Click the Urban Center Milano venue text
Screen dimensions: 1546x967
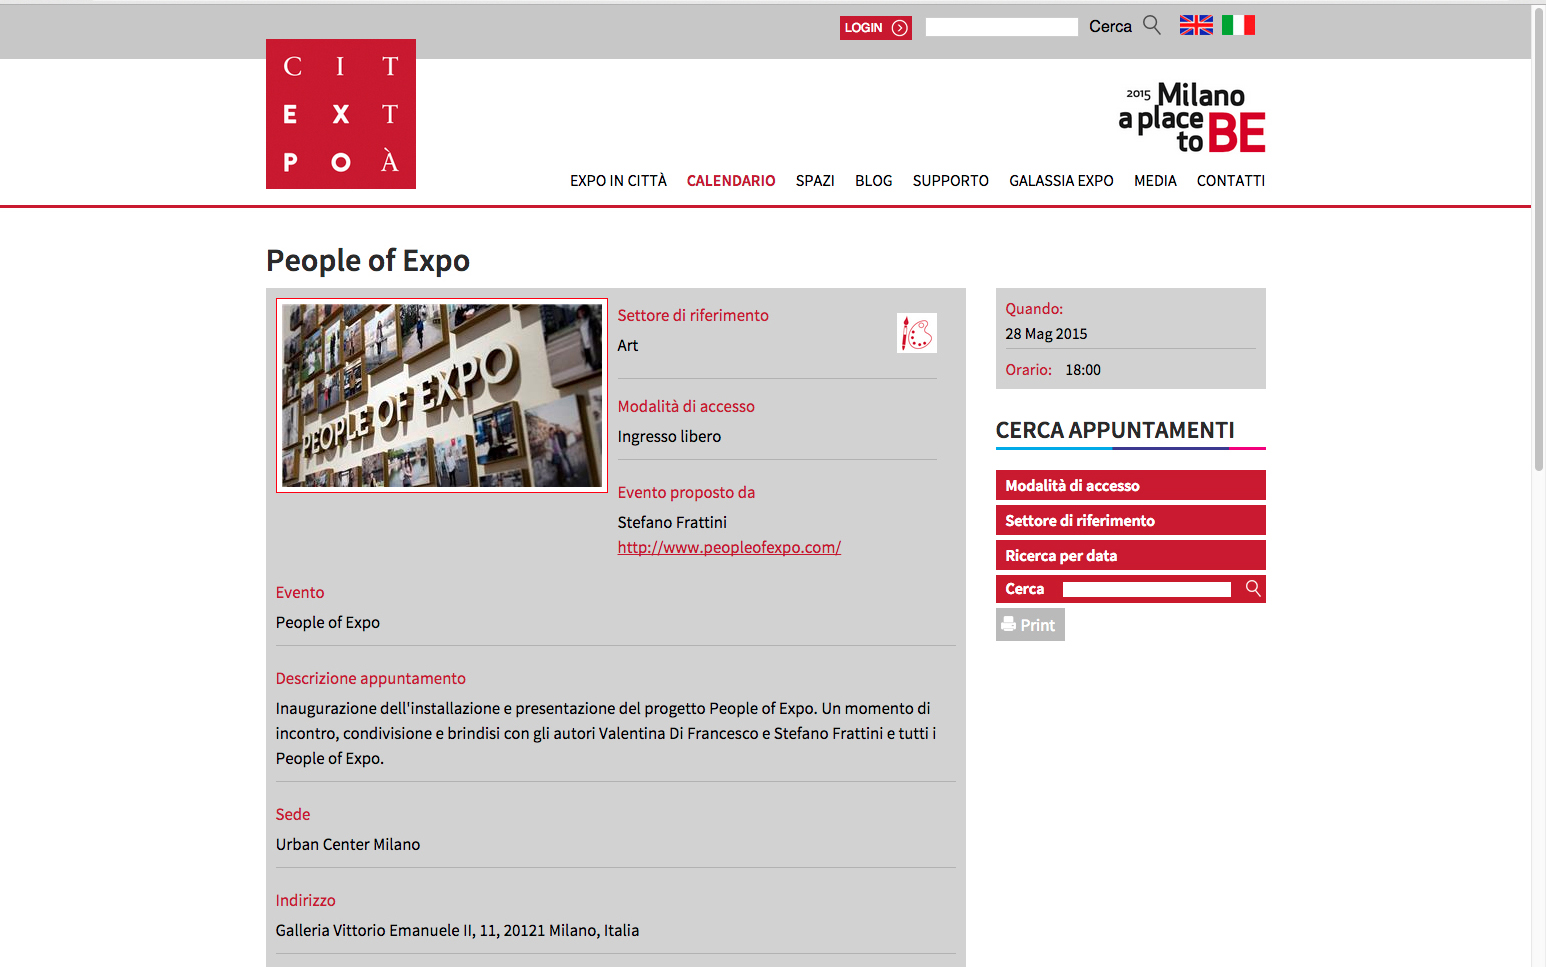(x=348, y=844)
